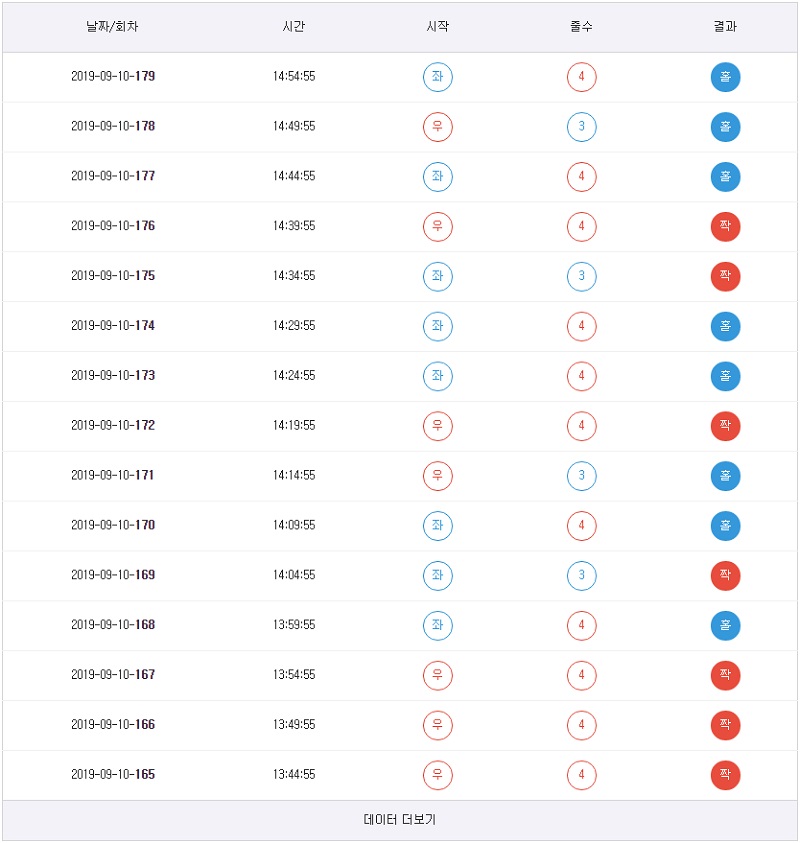Click the line count 4 circle in round 173
This screenshot has height=843, width=800.
[x=581, y=376]
